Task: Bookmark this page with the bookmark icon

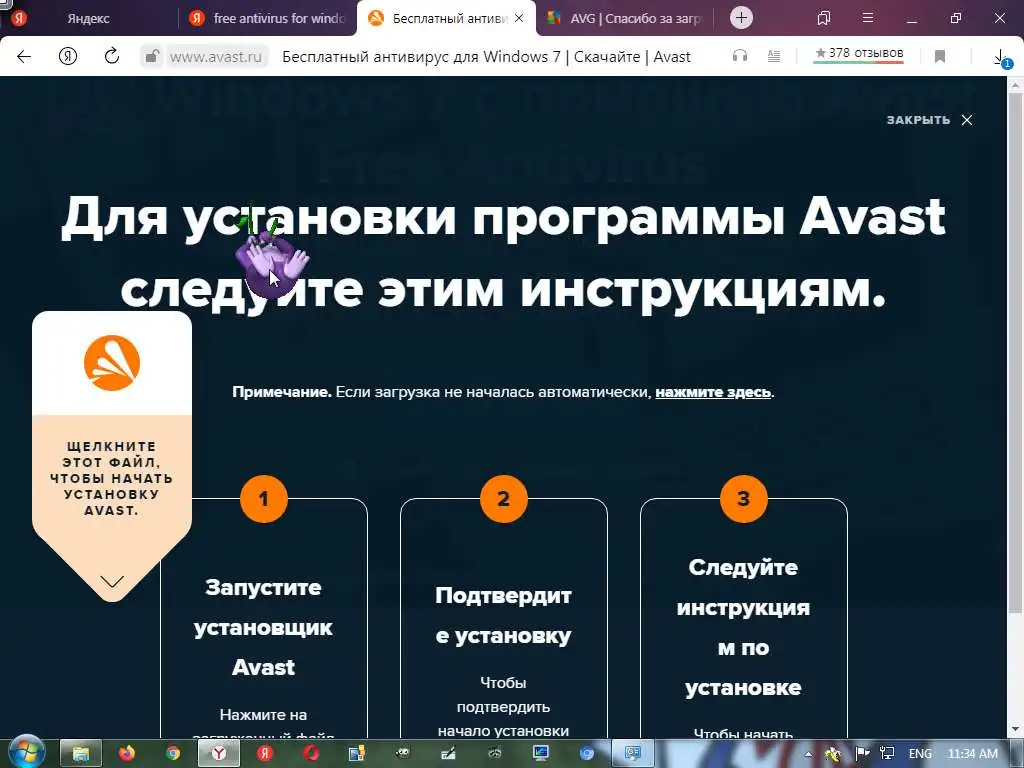Action: pyautogui.click(x=940, y=57)
